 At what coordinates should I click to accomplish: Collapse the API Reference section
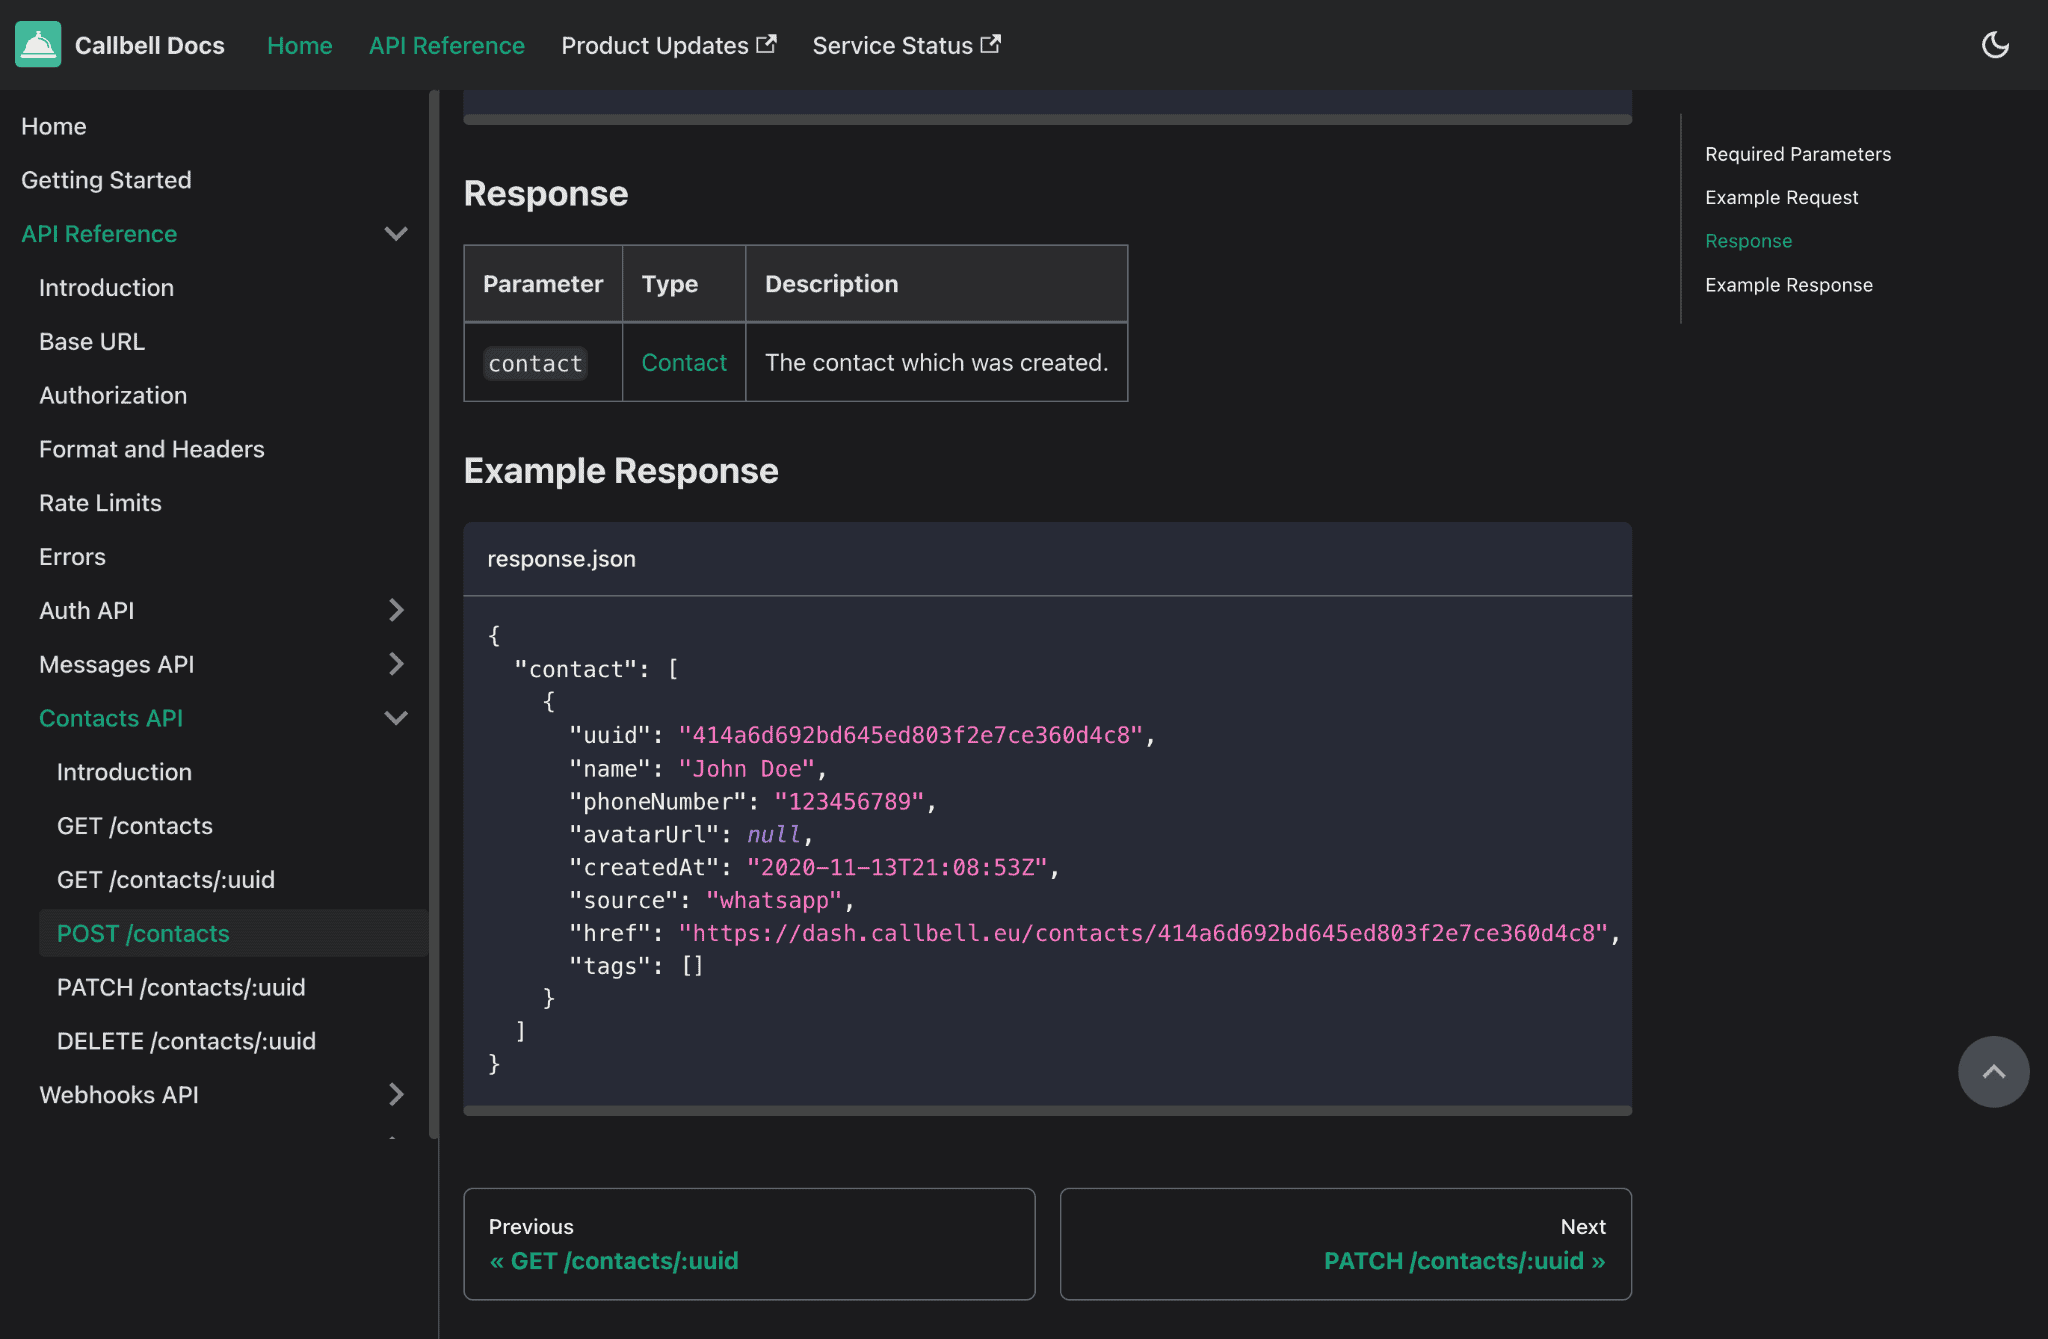tap(394, 233)
